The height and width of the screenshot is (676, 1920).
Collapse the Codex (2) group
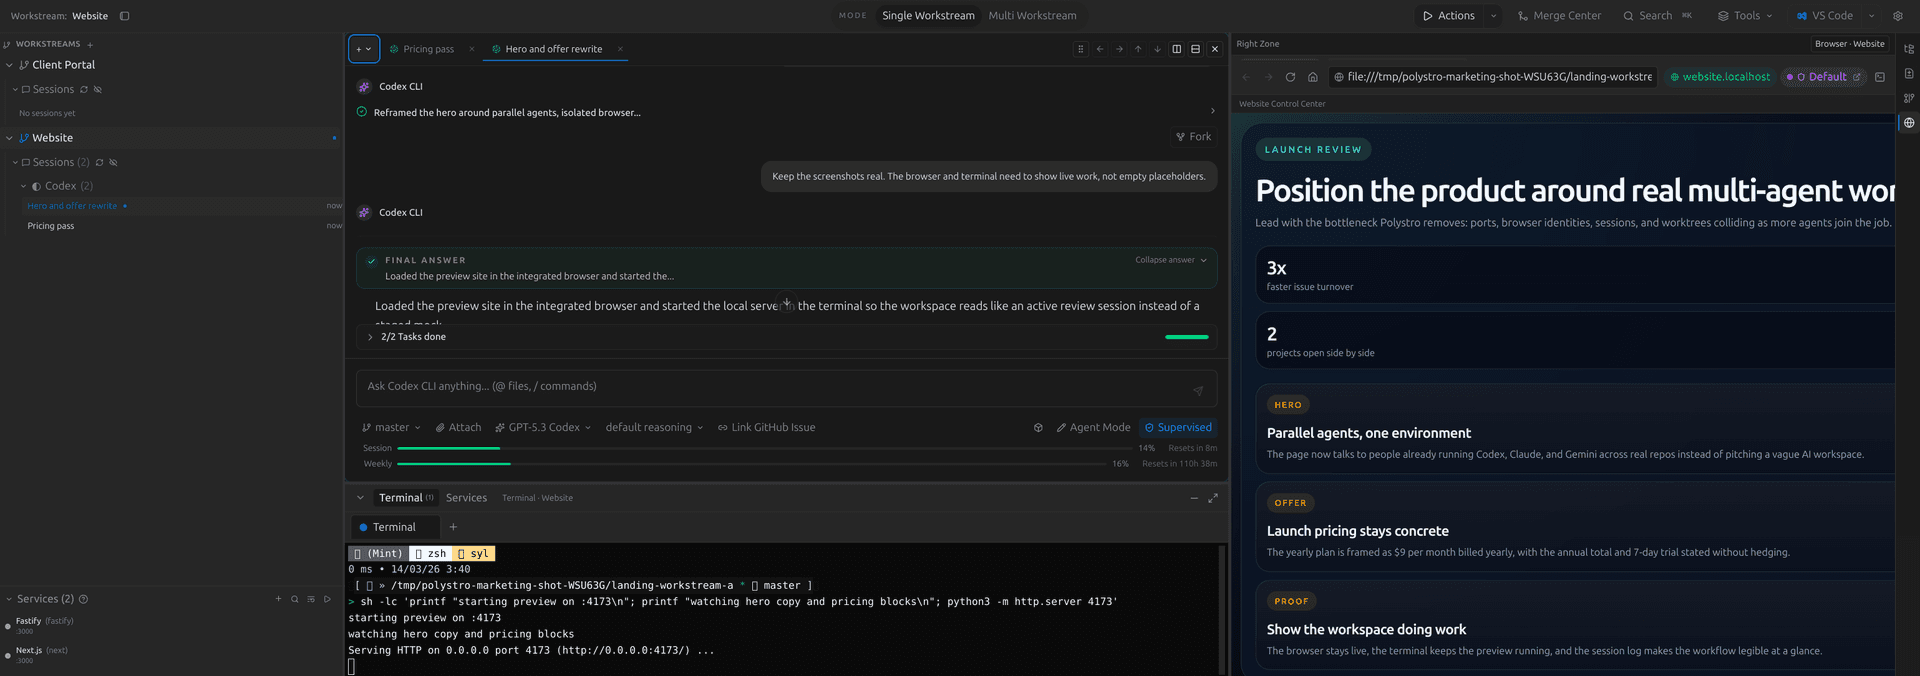(x=23, y=186)
